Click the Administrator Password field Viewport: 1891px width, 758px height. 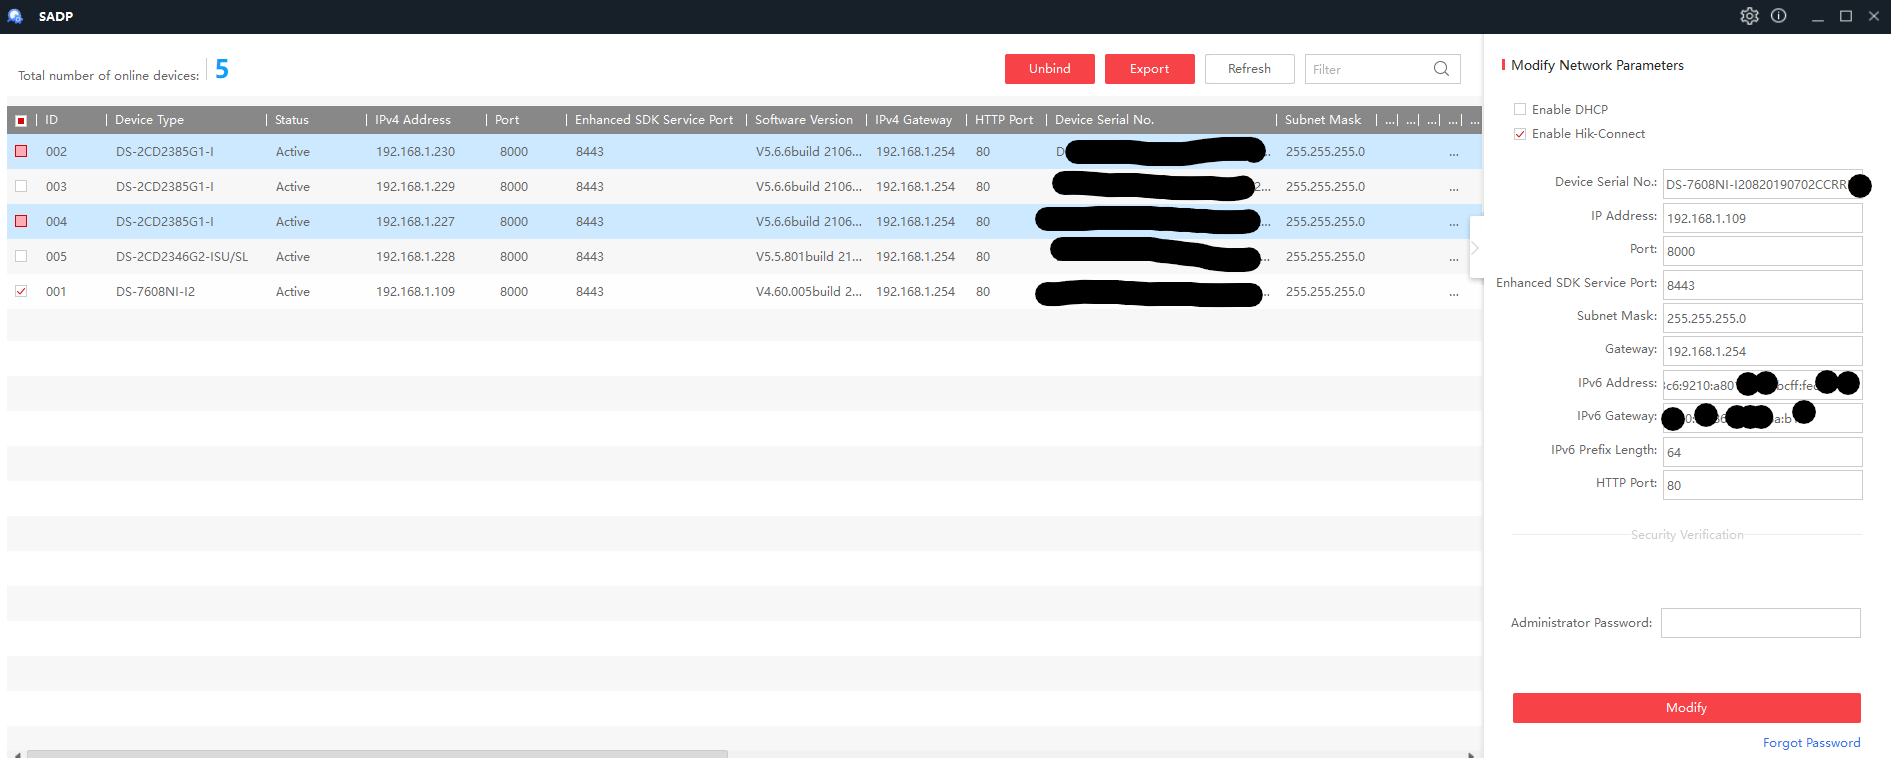(1760, 623)
